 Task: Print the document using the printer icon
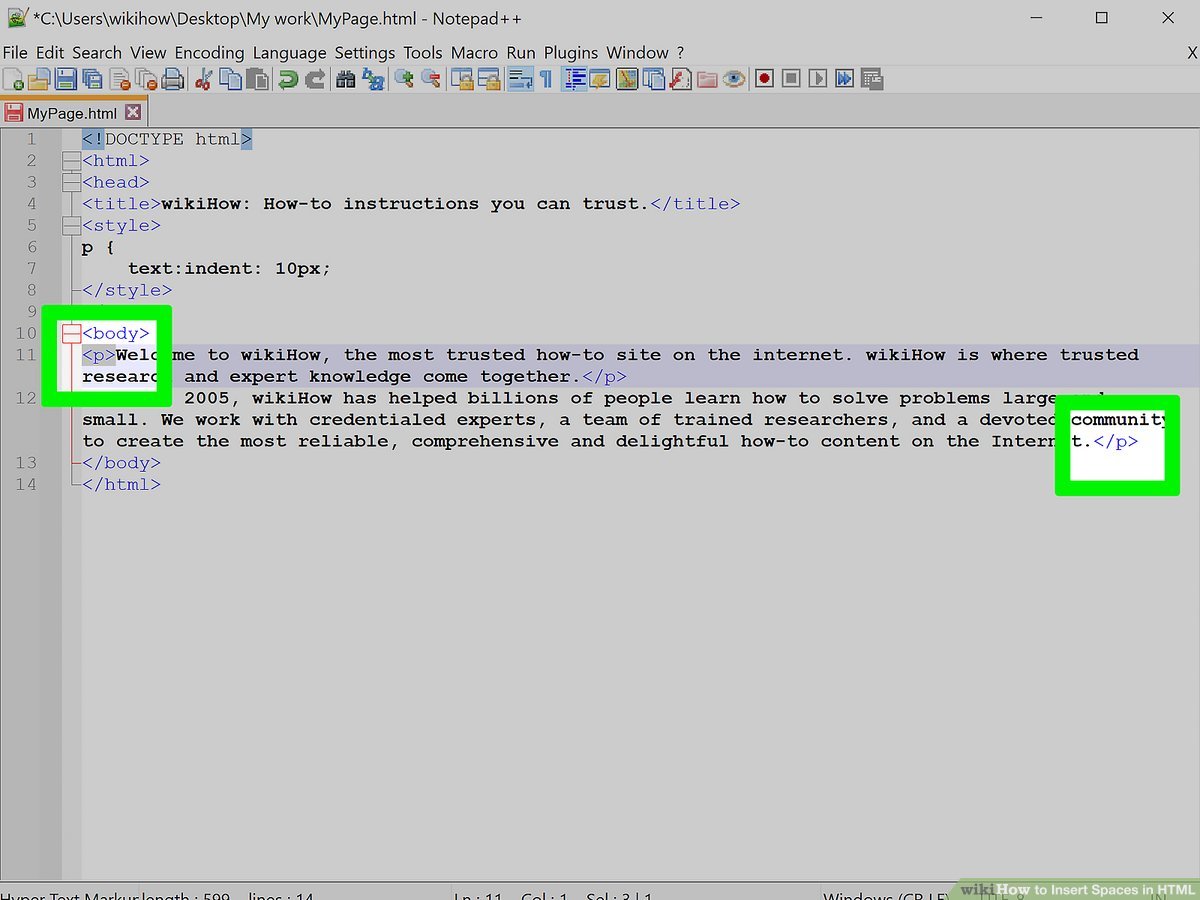pos(173,79)
